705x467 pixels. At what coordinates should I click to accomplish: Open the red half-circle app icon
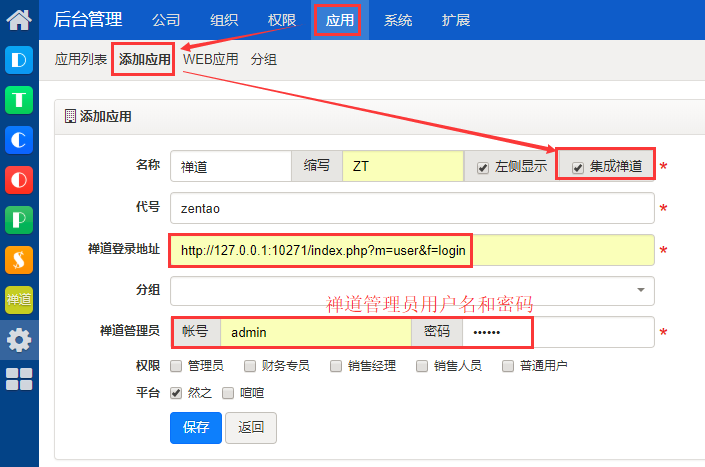point(19,180)
